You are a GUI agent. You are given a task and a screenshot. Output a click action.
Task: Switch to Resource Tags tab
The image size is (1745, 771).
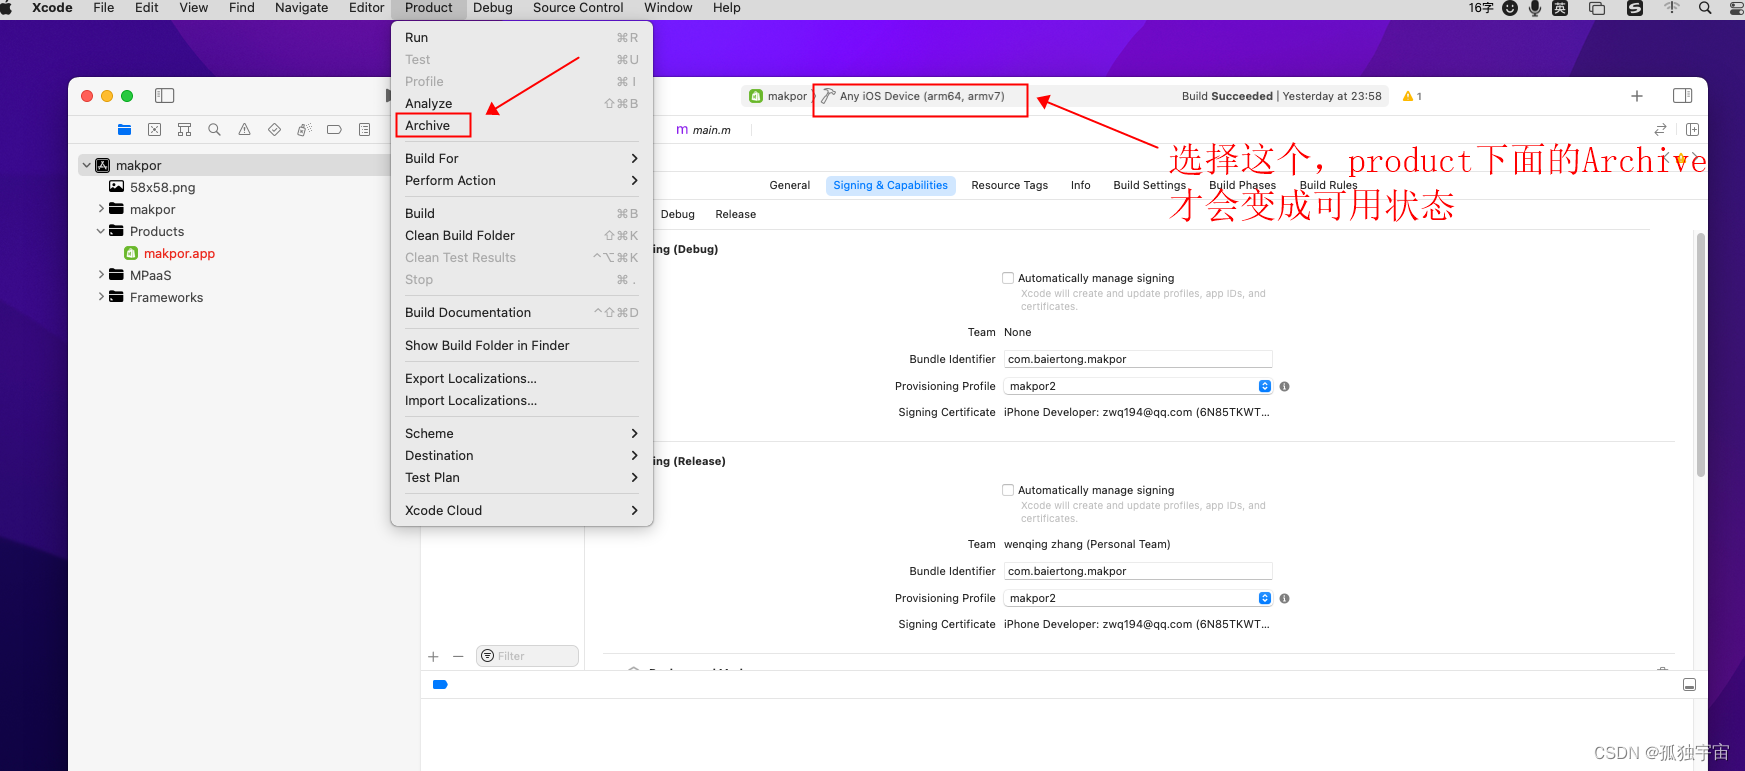tap(1009, 185)
